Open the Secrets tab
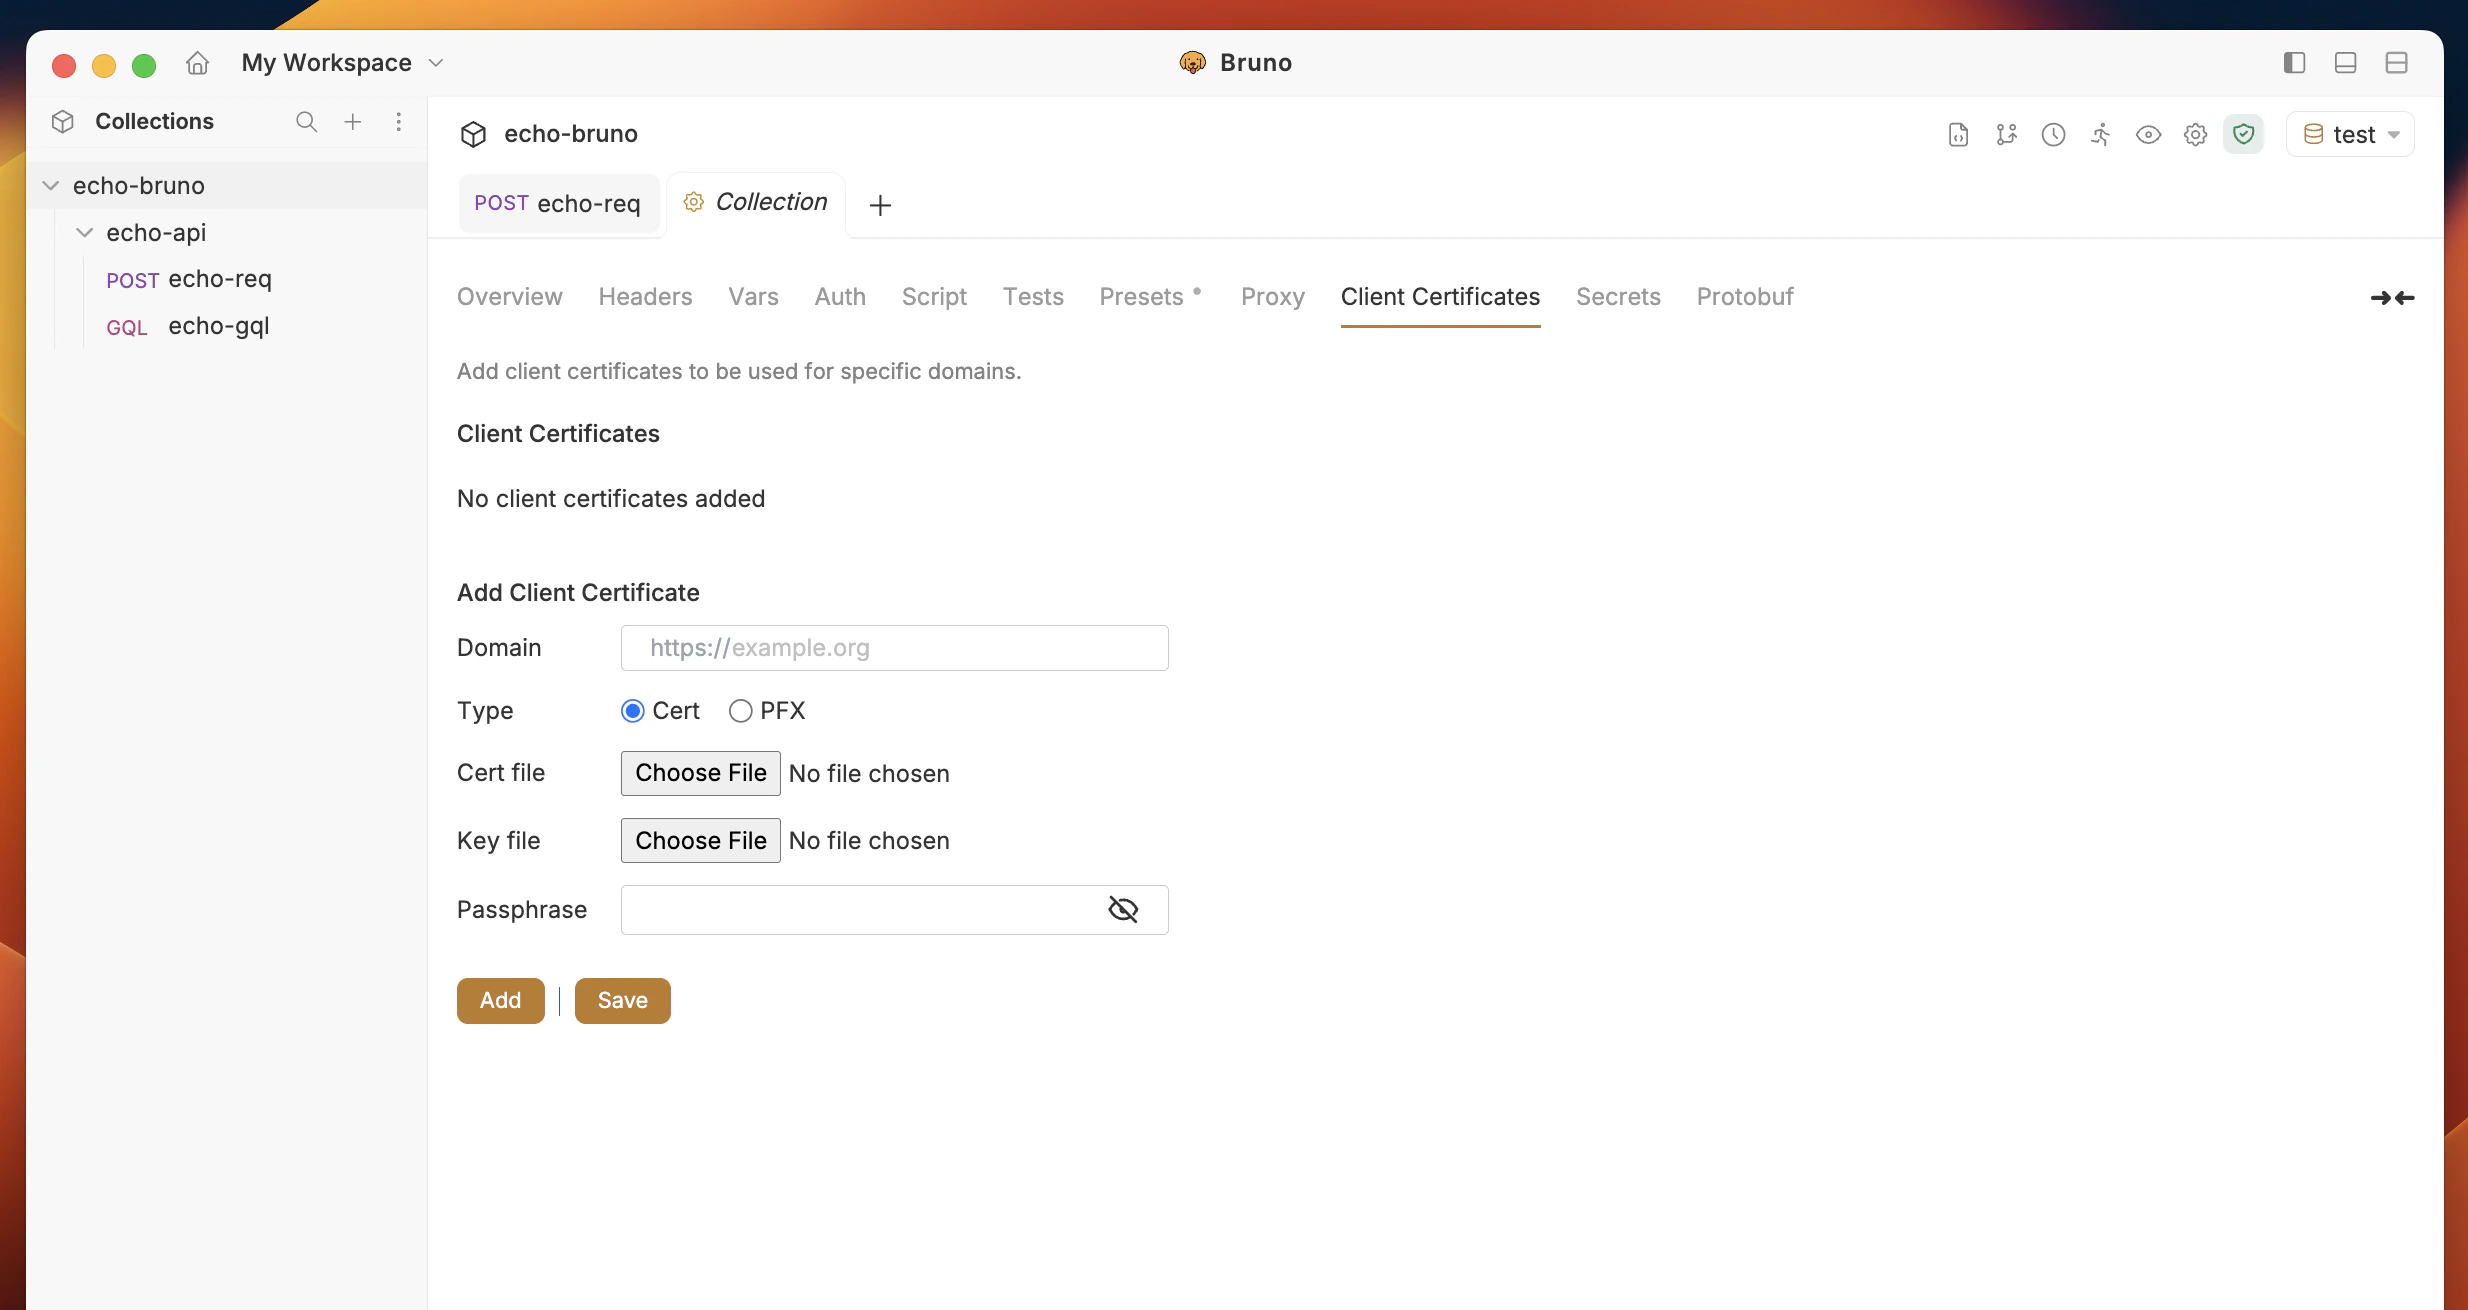The image size is (2468, 1310). coord(1617,296)
